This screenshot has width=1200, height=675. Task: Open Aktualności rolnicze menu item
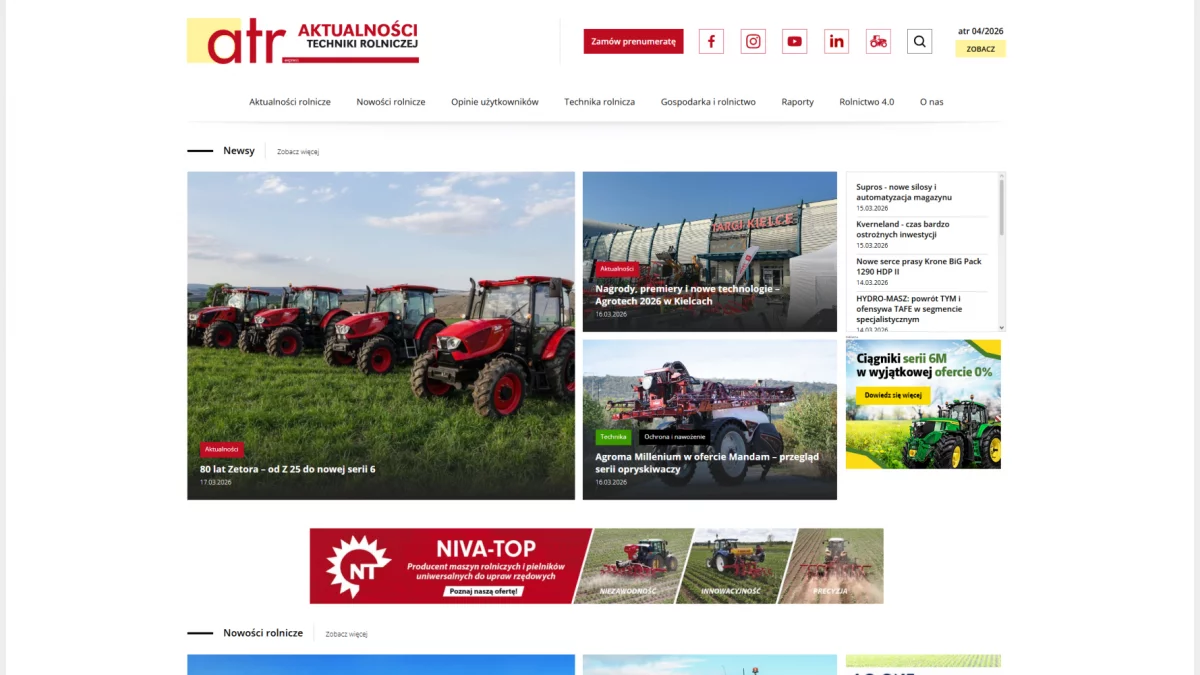coord(290,102)
